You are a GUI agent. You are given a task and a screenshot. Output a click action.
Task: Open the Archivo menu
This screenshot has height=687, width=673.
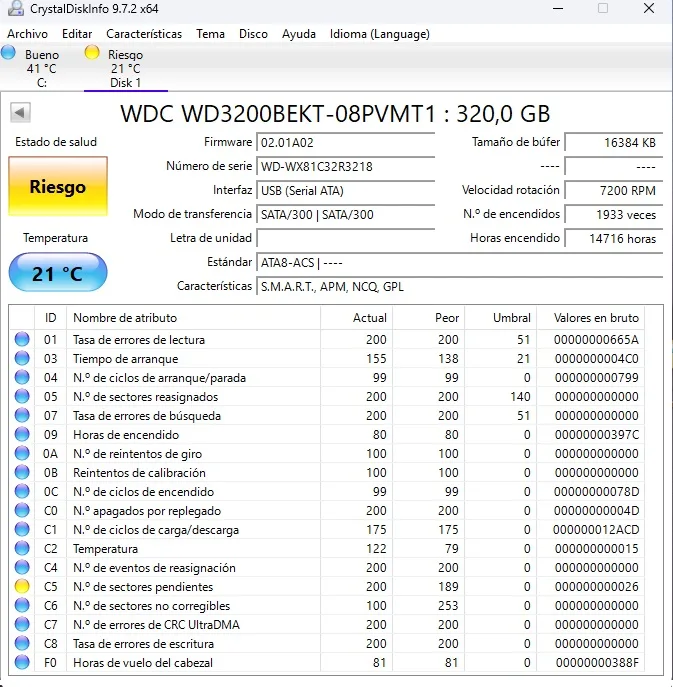(27, 34)
